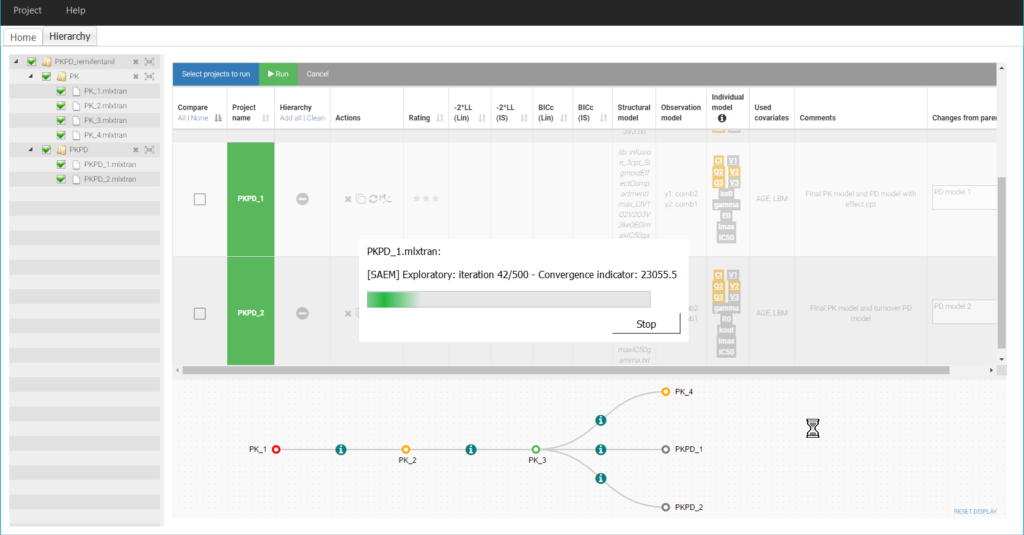1024x535 pixels.
Task: Select the red PK_1 node in the hierarchy graph
Action: 276,450
